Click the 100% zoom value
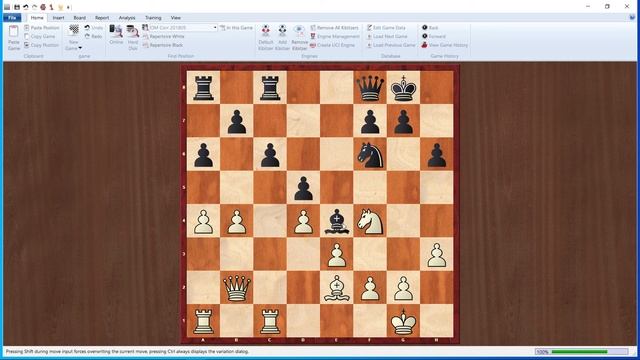This screenshot has height=360, width=640. [x=542, y=352]
